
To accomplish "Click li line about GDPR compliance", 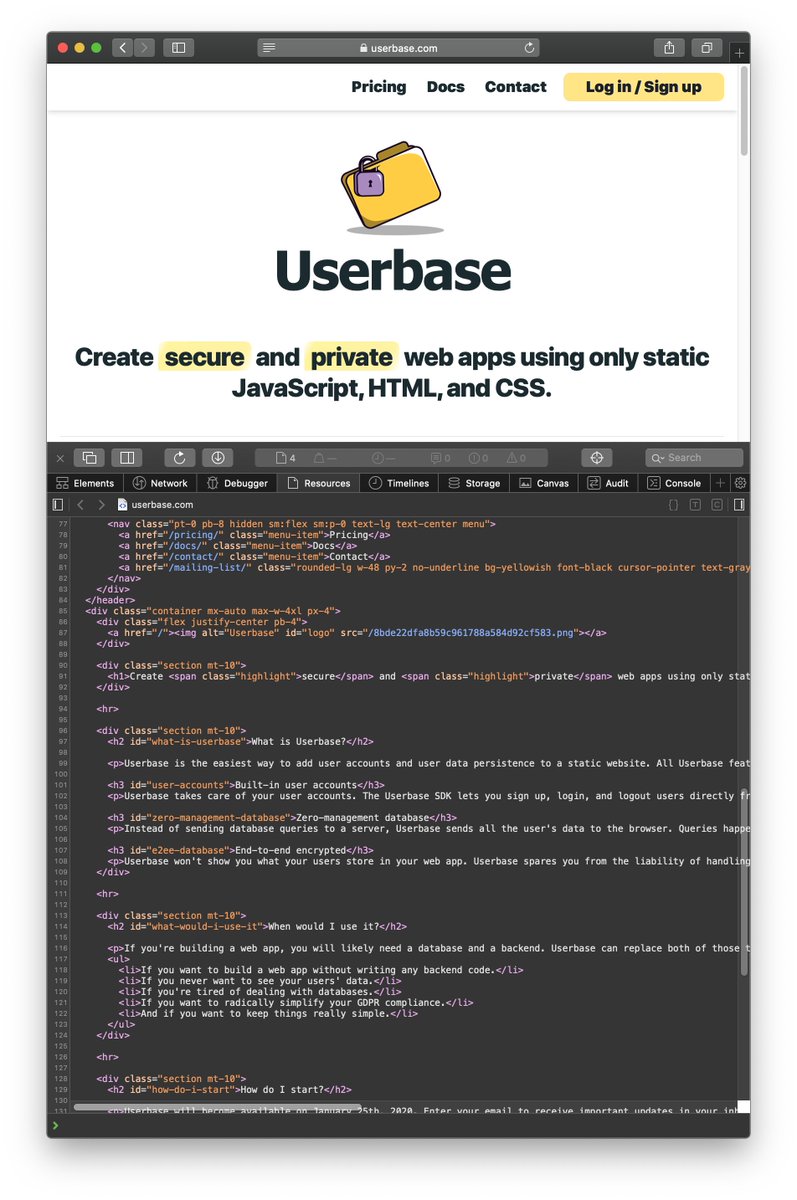I will [296, 1002].
